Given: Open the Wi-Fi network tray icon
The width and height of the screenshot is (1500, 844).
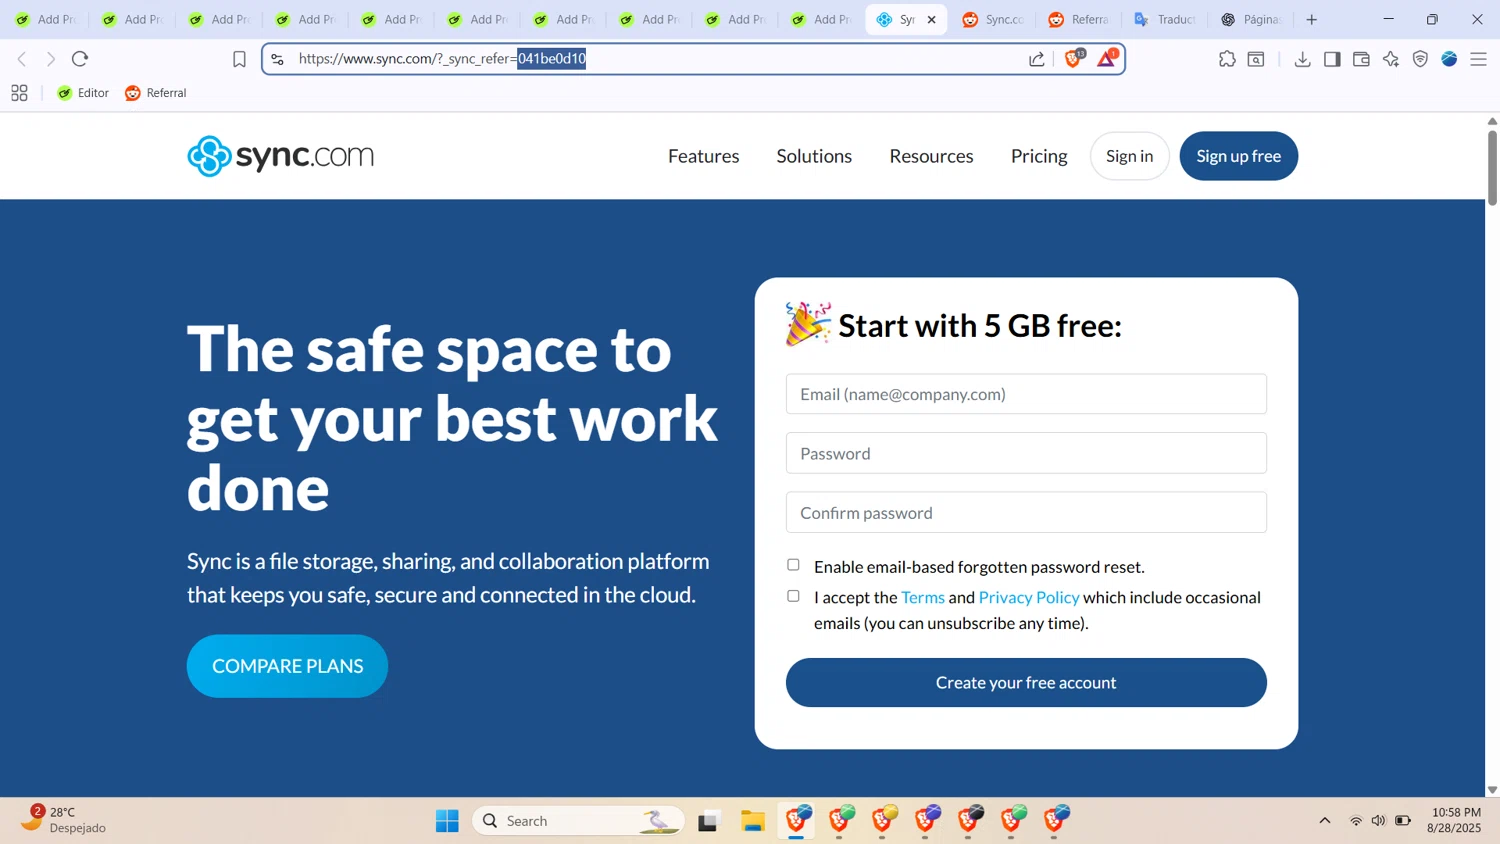Looking at the screenshot, I should pos(1356,821).
